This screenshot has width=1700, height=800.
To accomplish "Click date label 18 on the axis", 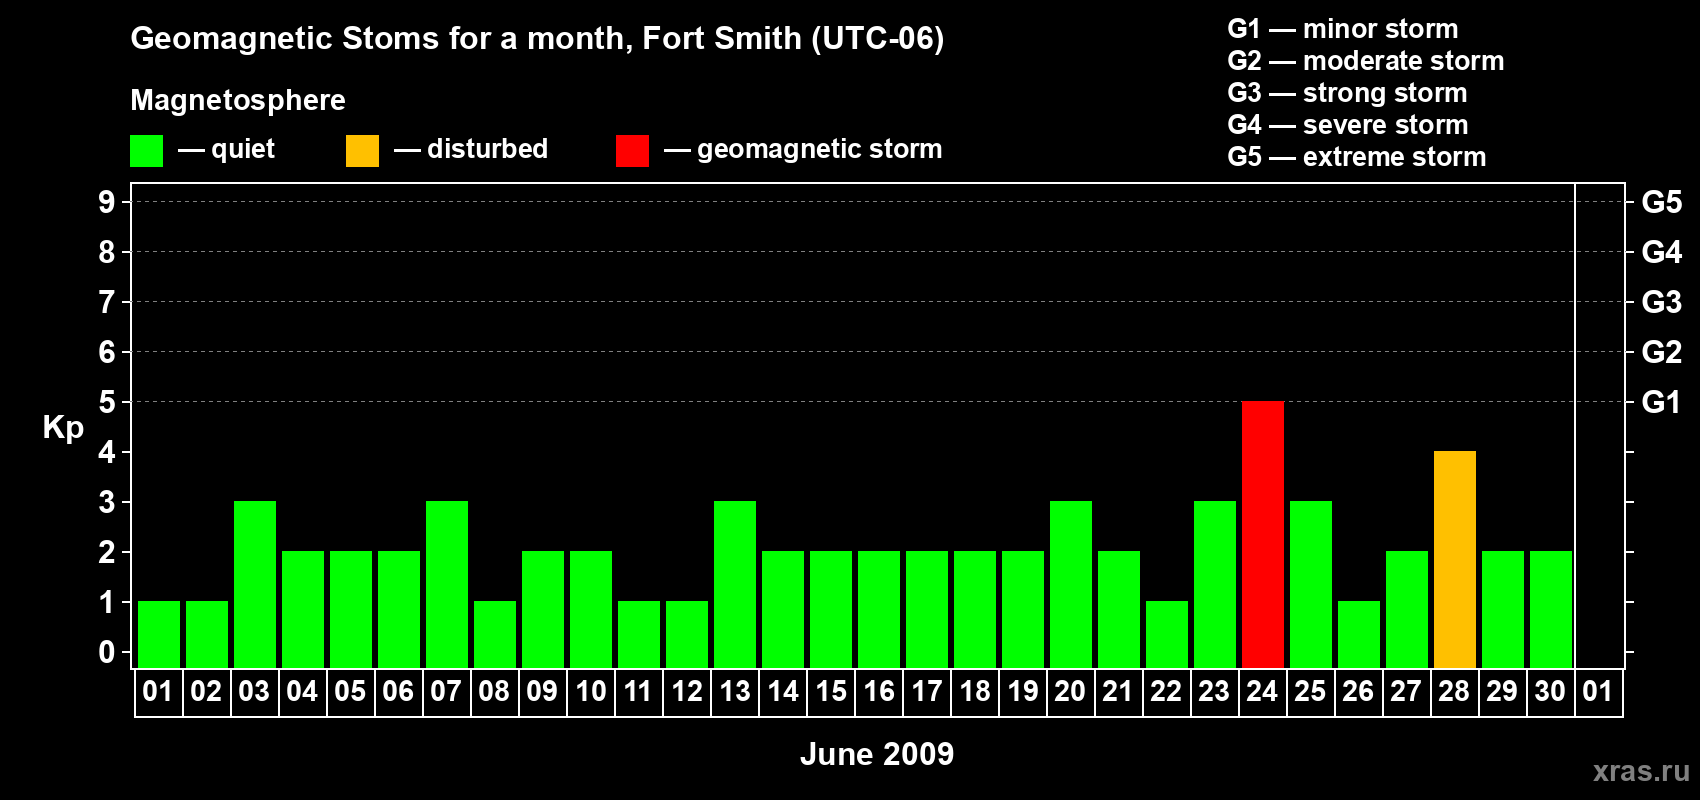I will click(x=974, y=692).
